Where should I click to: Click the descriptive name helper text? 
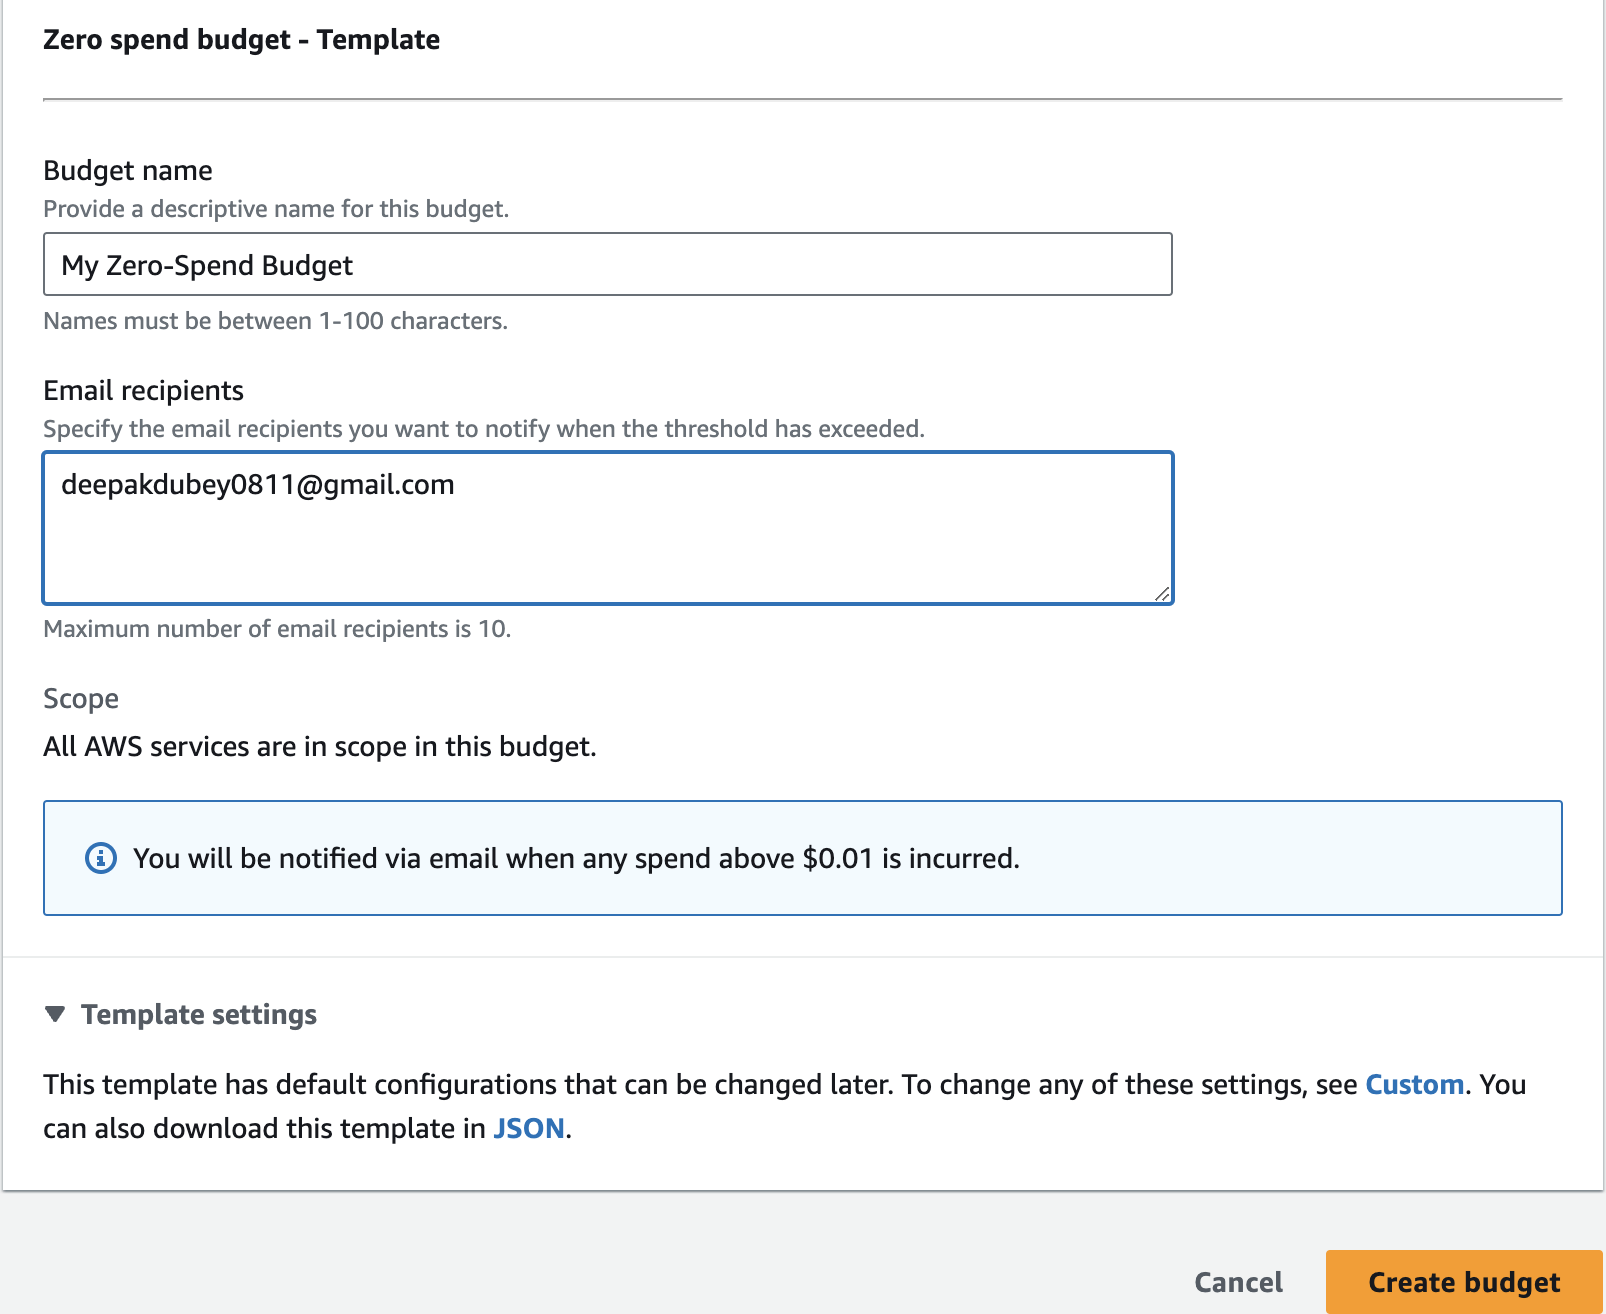pos(276,209)
